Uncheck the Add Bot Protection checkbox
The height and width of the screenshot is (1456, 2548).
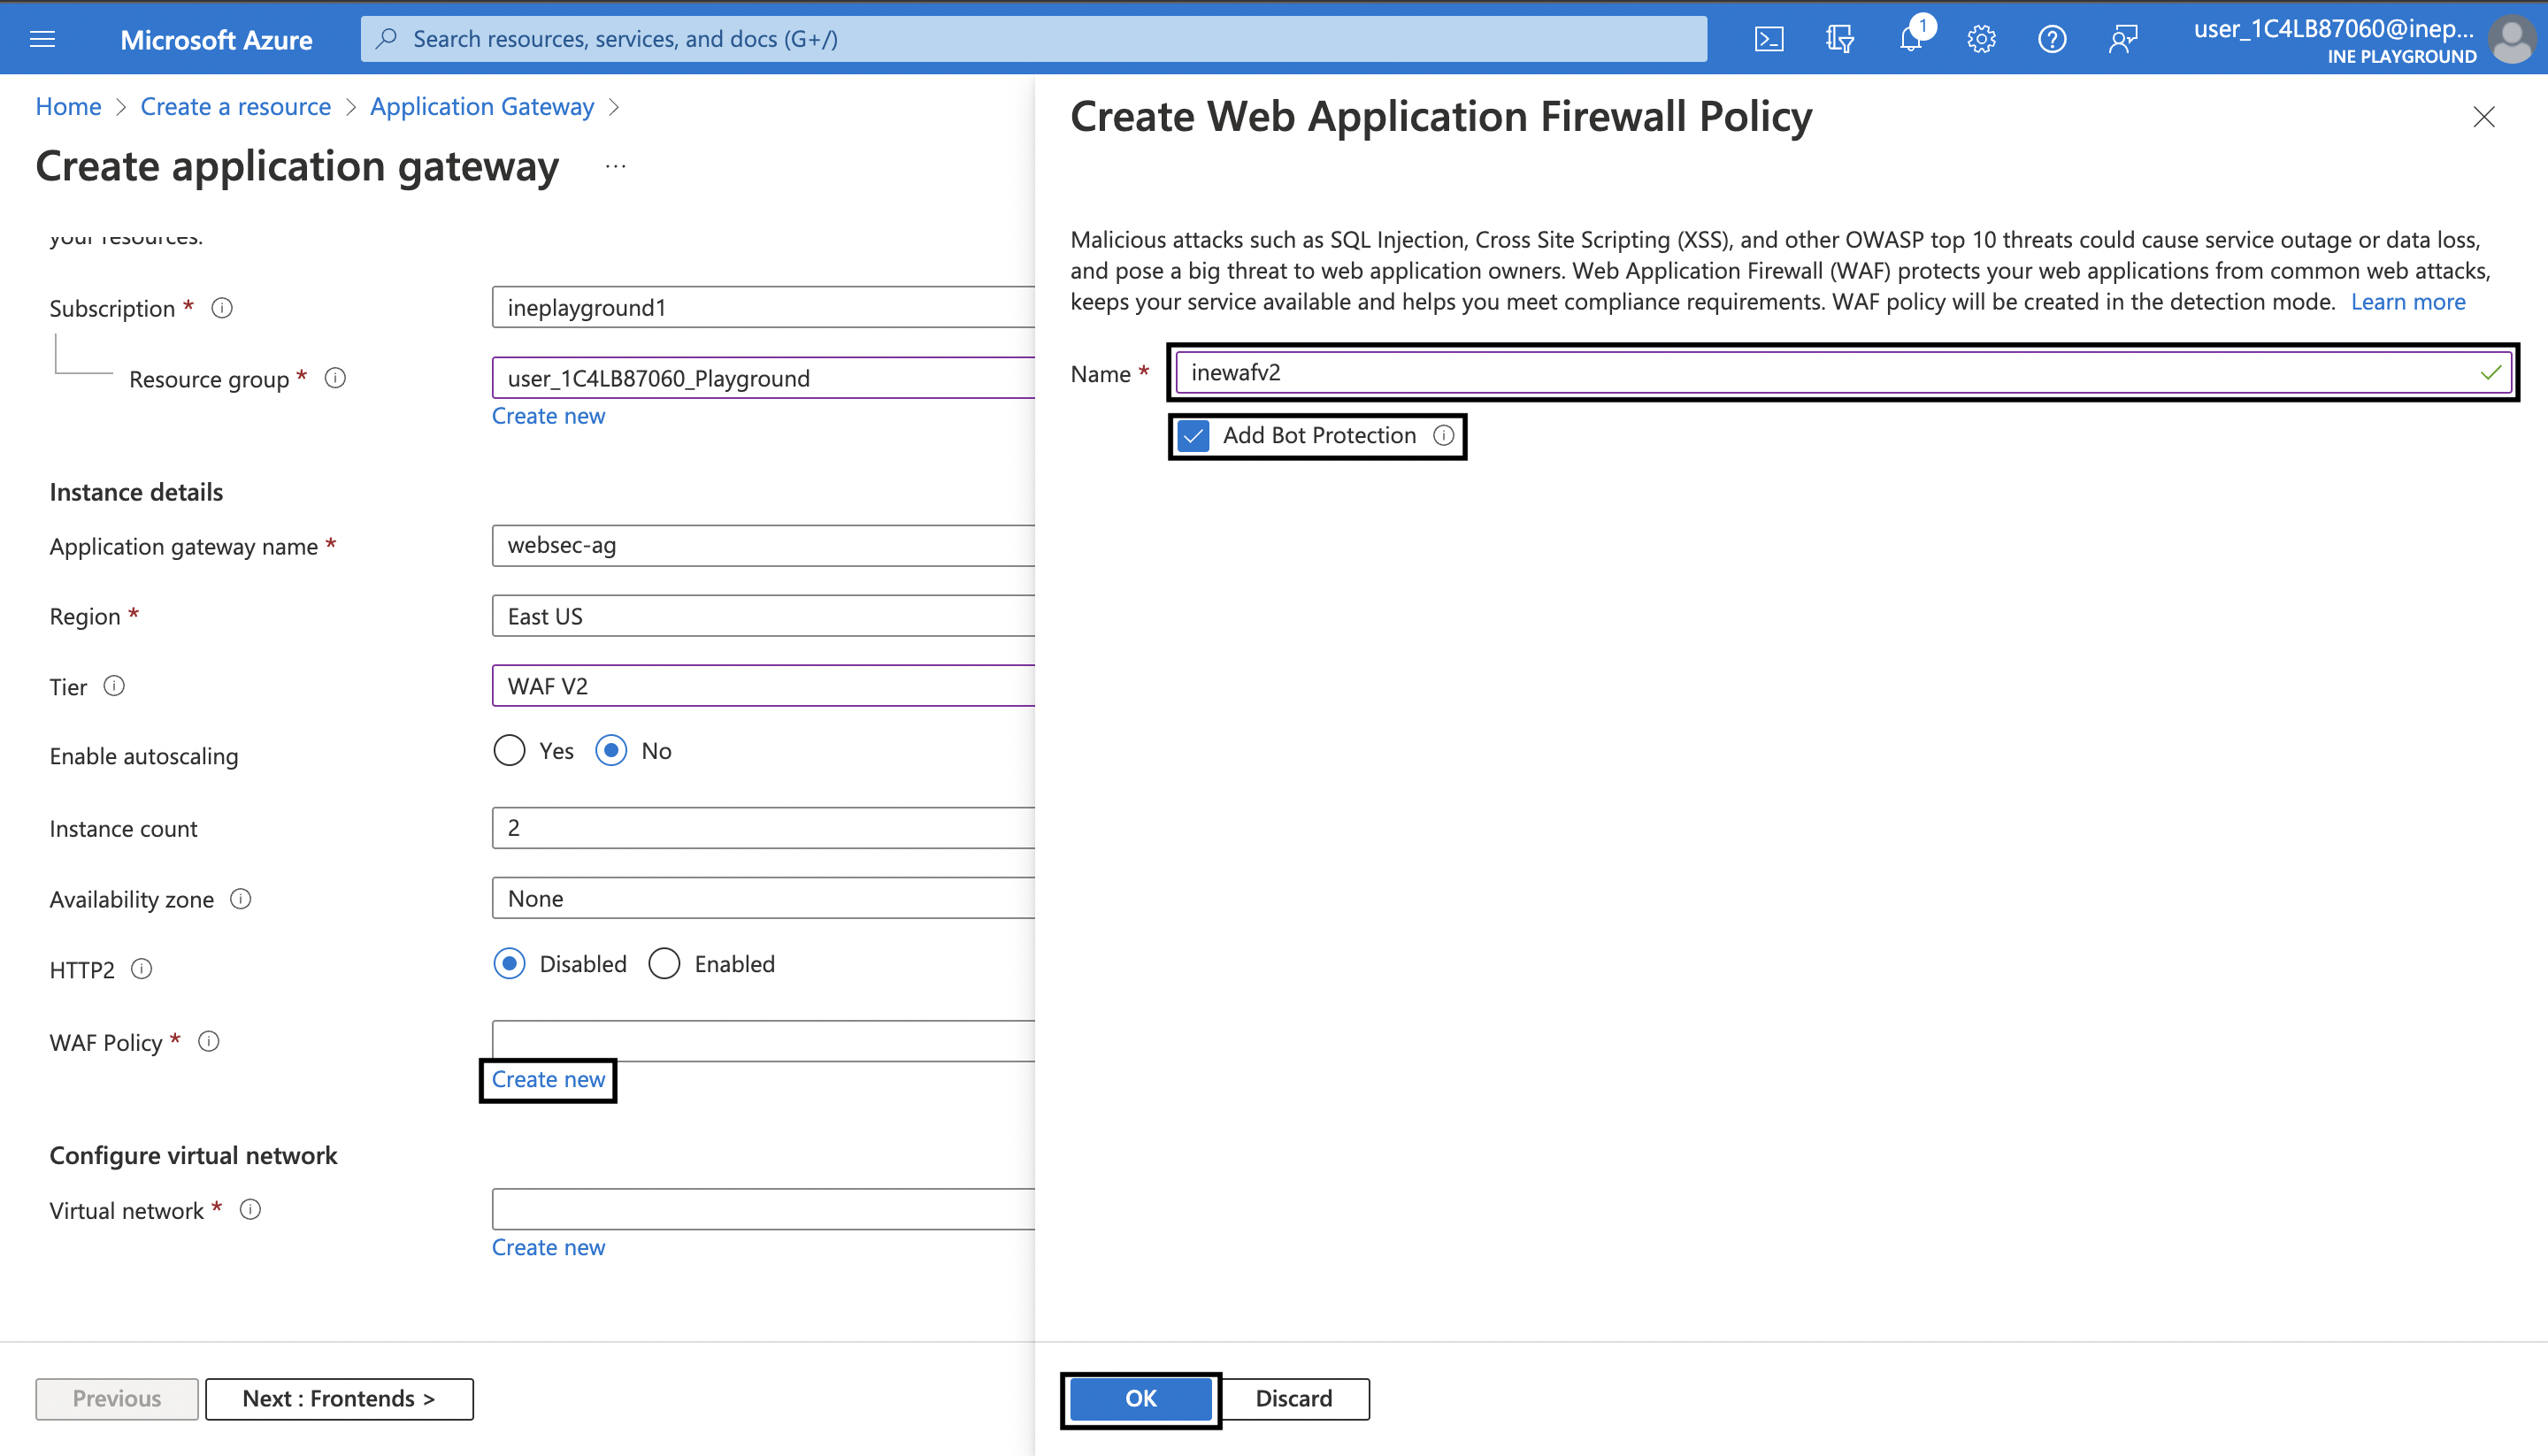pyautogui.click(x=1193, y=436)
